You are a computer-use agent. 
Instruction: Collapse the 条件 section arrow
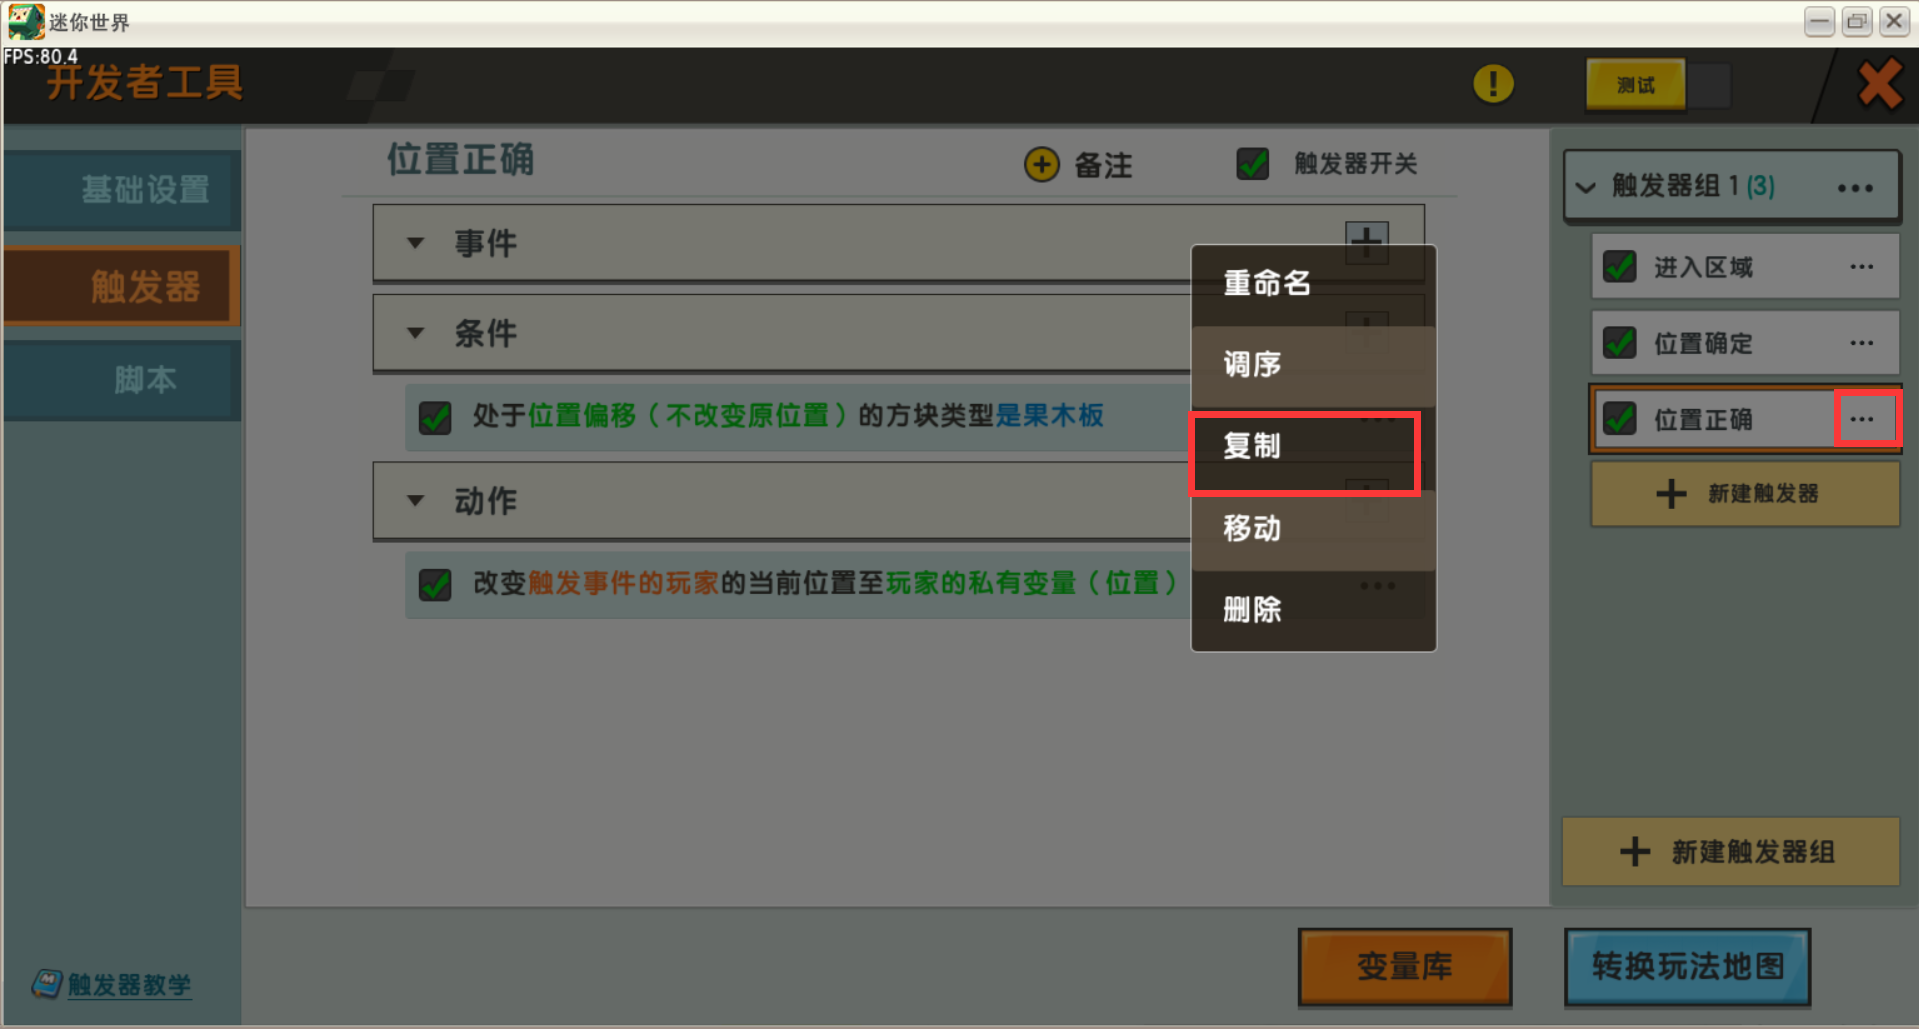(x=416, y=333)
